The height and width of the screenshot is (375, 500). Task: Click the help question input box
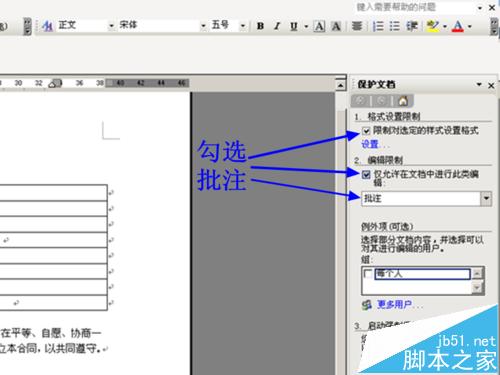pos(414,7)
